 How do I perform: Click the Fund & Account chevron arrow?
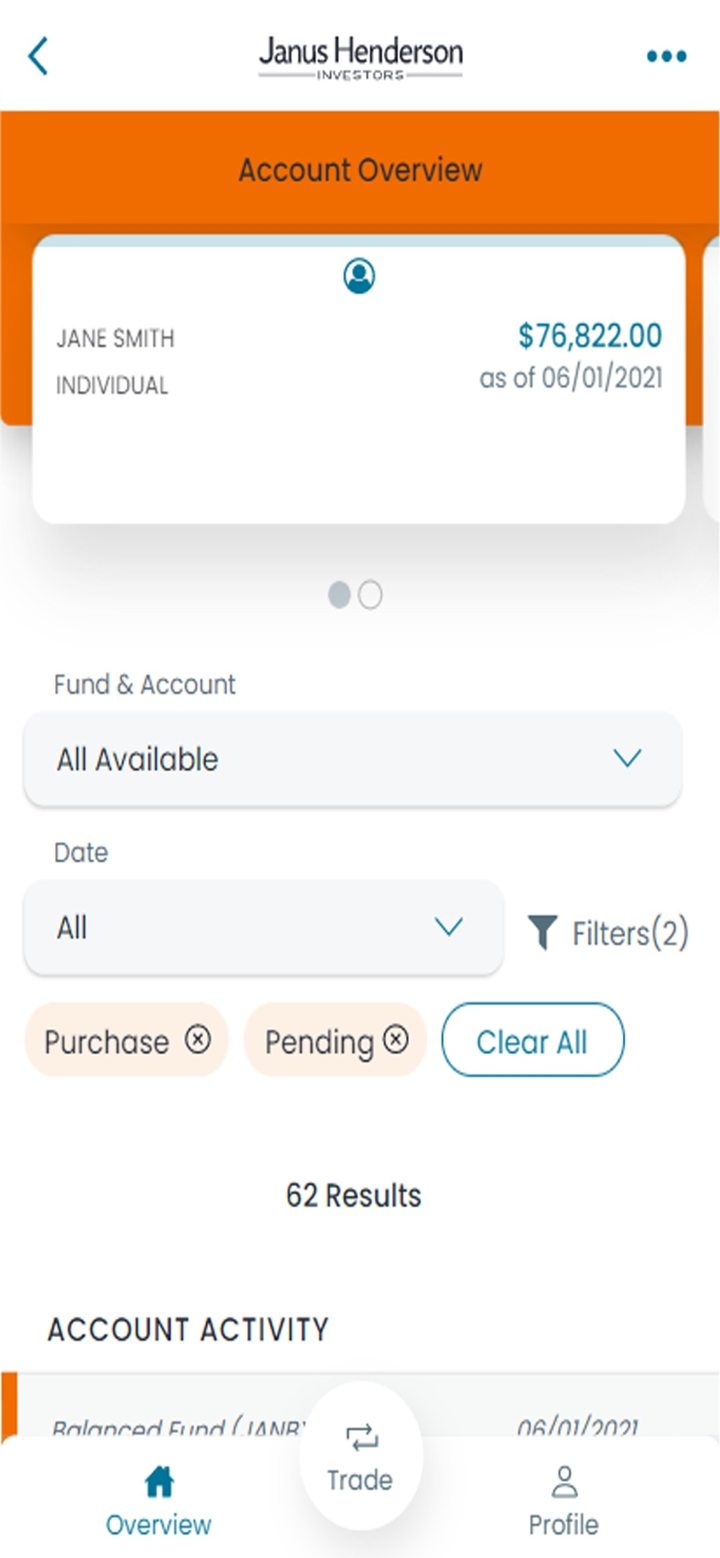coord(627,759)
